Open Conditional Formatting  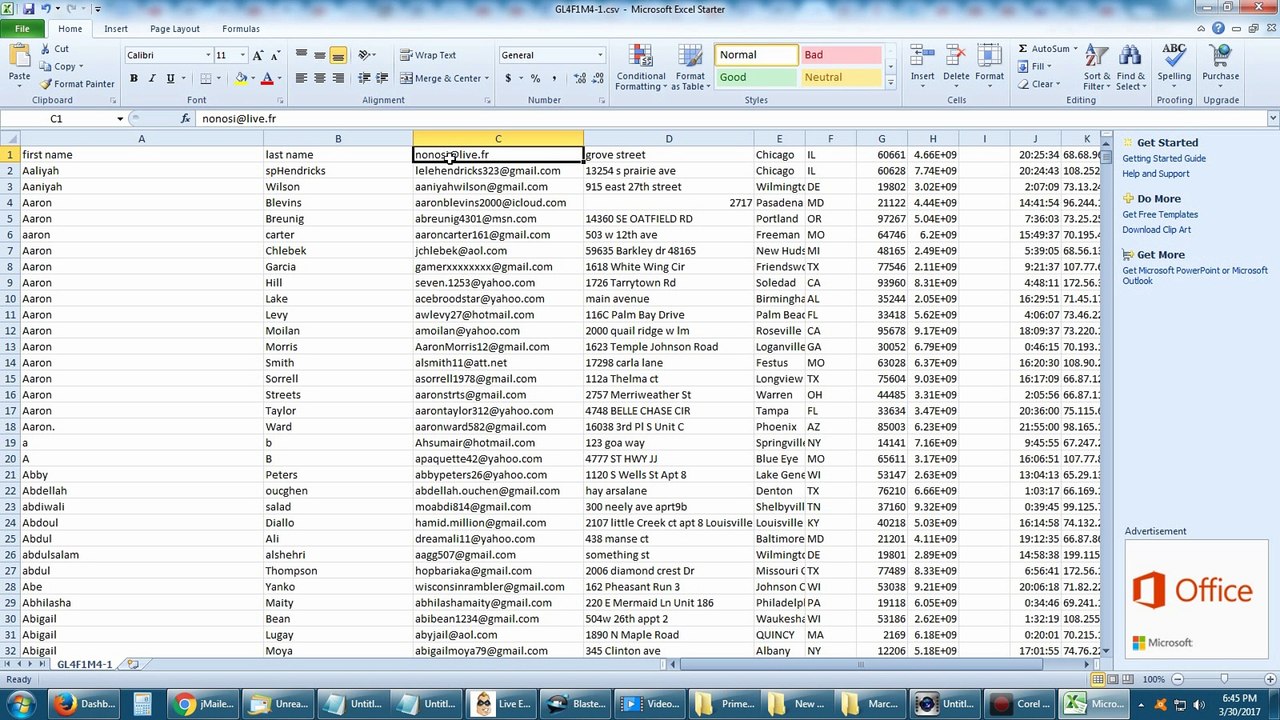(641, 68)
